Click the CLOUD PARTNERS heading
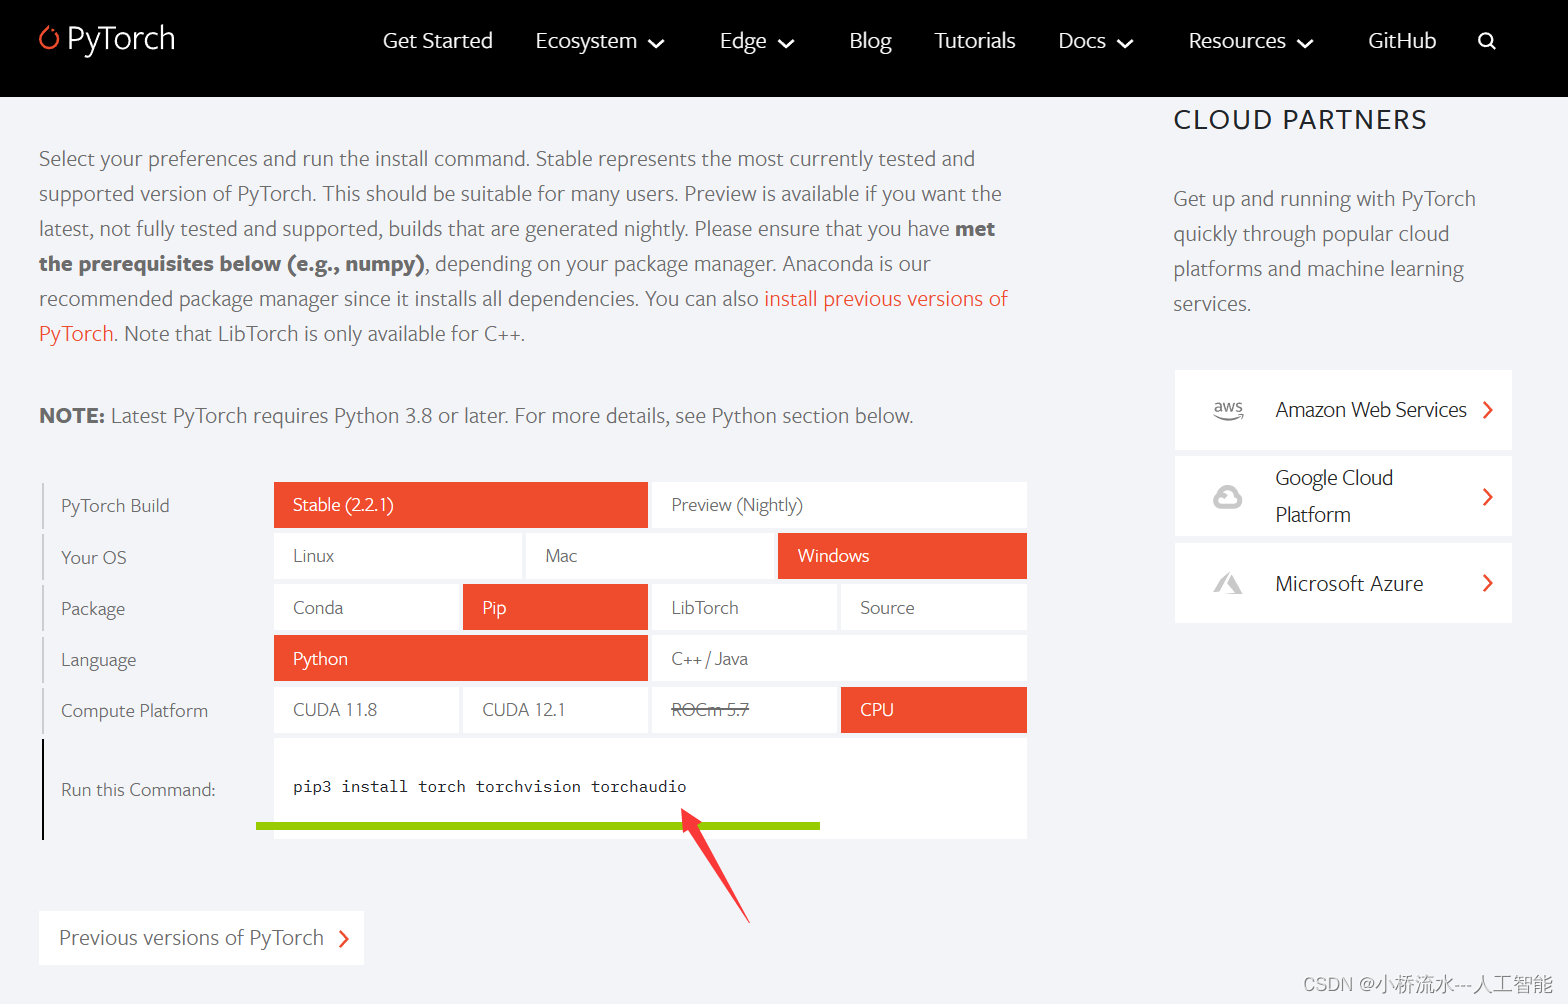The width and height of the screenshot is (1568, 1004). coord(1300,120)
